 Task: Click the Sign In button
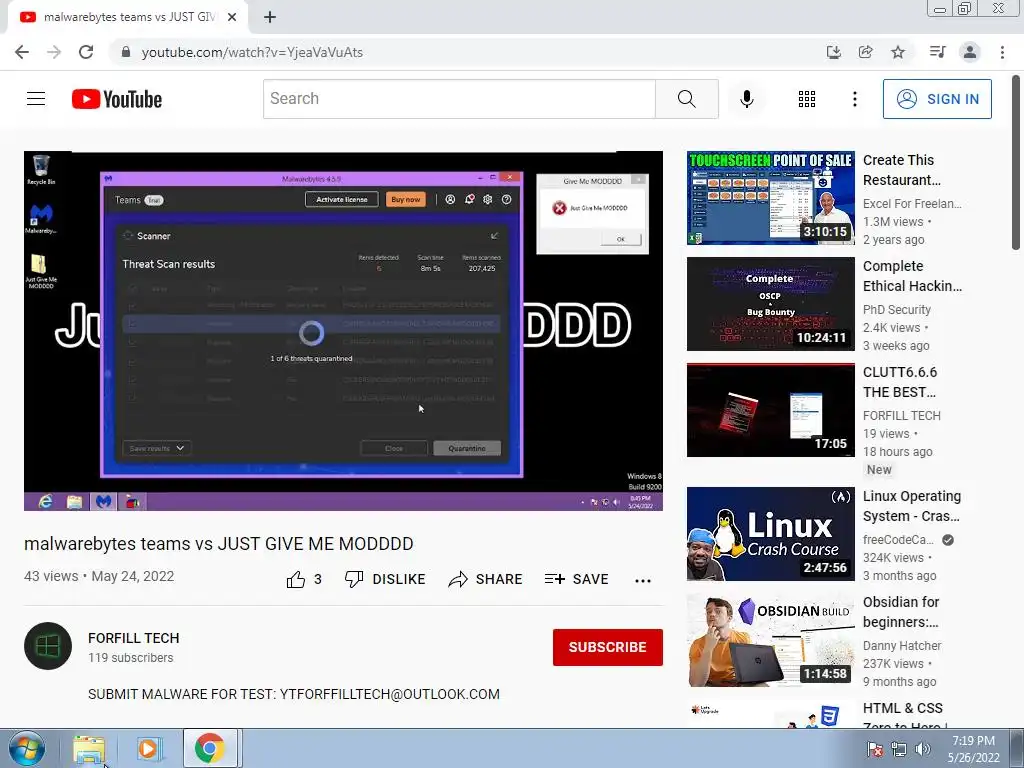pyautogui.click(x=937, y=99)
